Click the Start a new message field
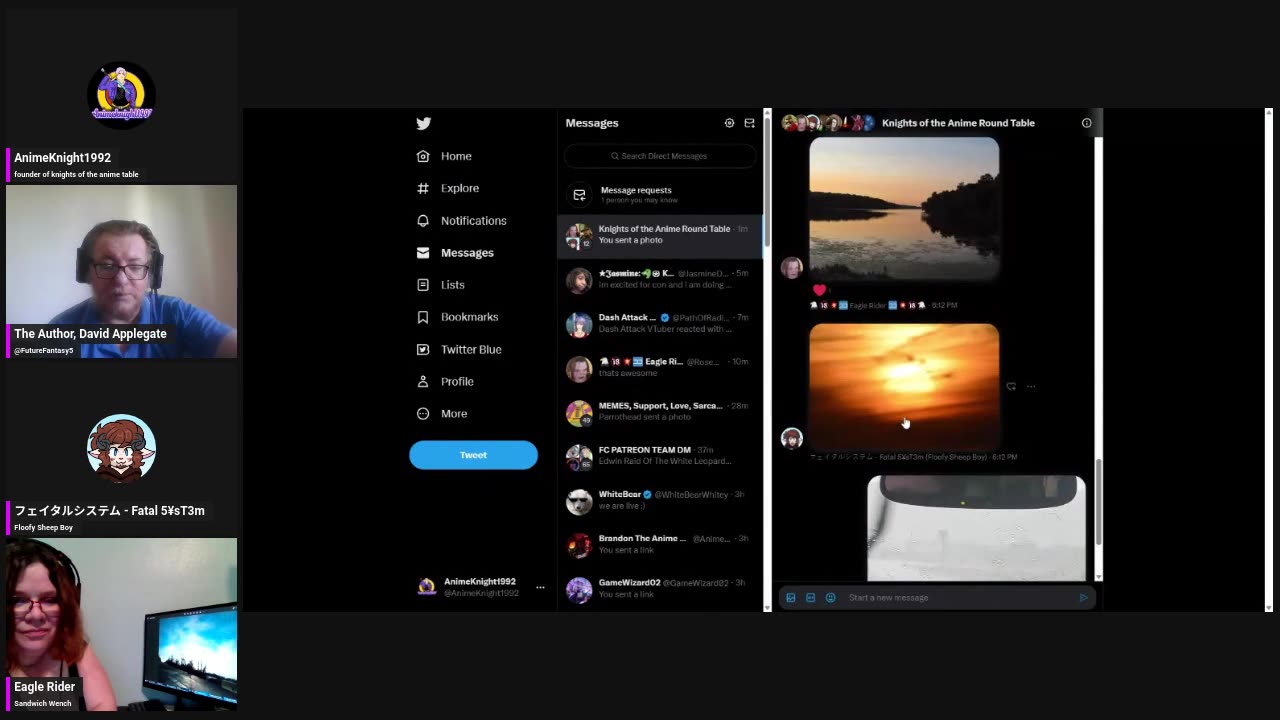Screen dimensions: 1280x720 click(x=960, y=597)
